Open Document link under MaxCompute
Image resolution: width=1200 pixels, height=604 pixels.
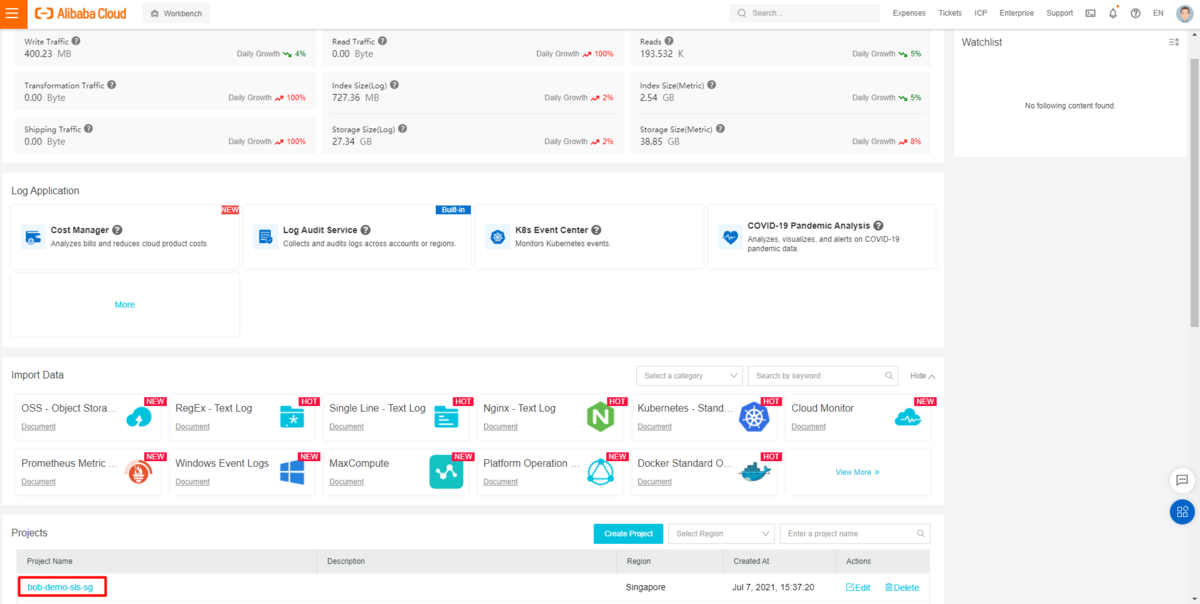click(346, 482)
